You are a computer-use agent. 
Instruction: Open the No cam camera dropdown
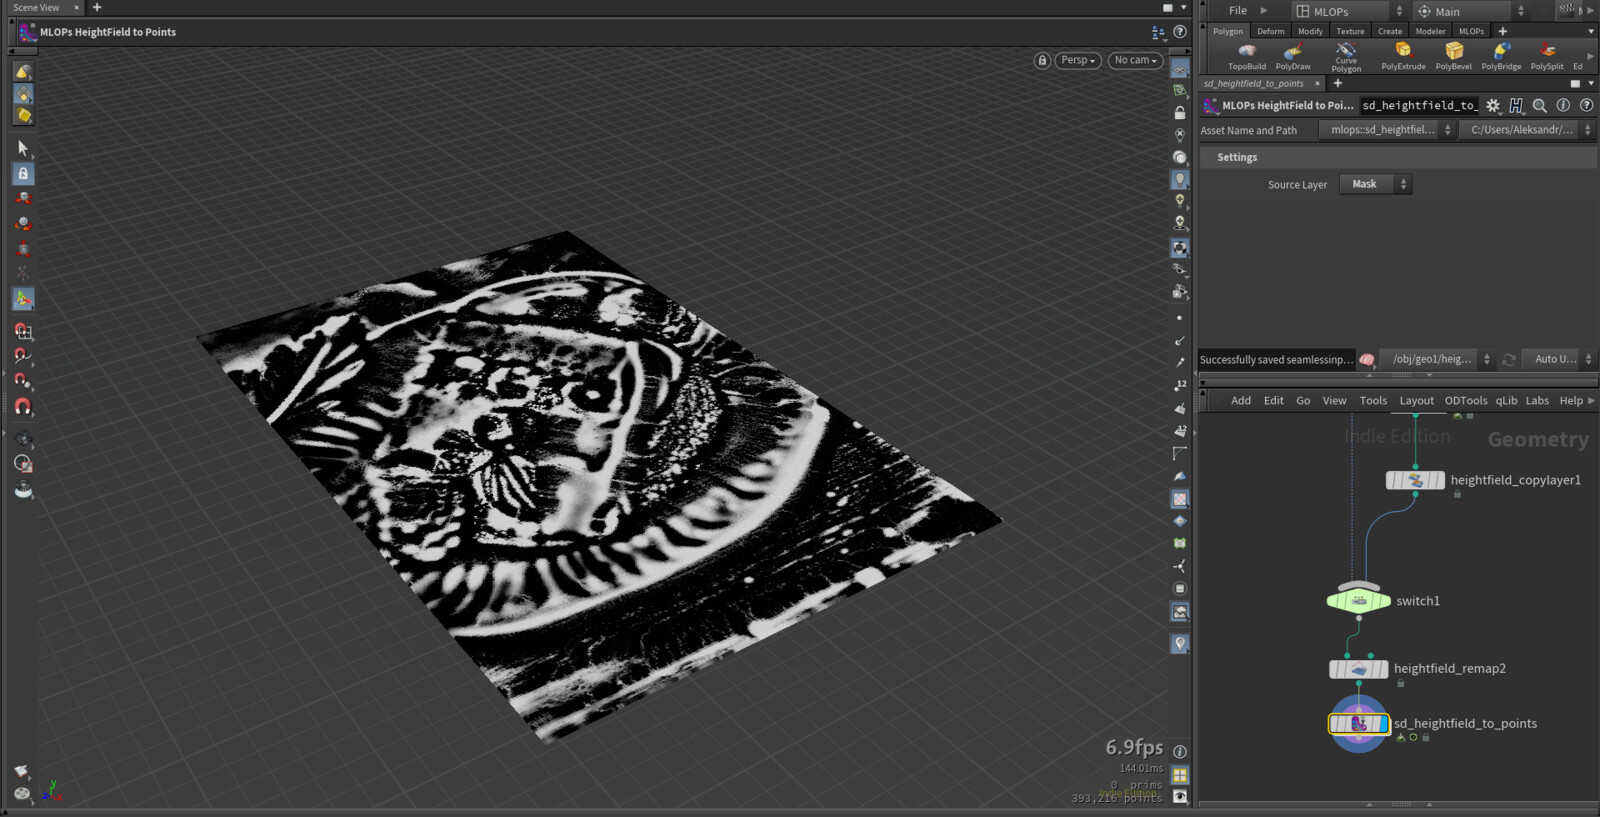click(x=1135, y=60)
